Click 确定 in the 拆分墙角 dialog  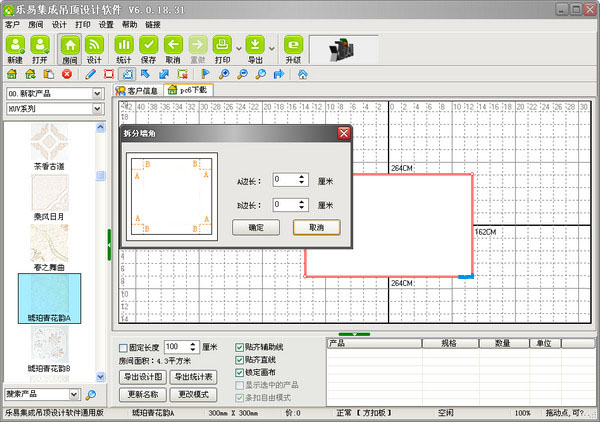[255, 227]
